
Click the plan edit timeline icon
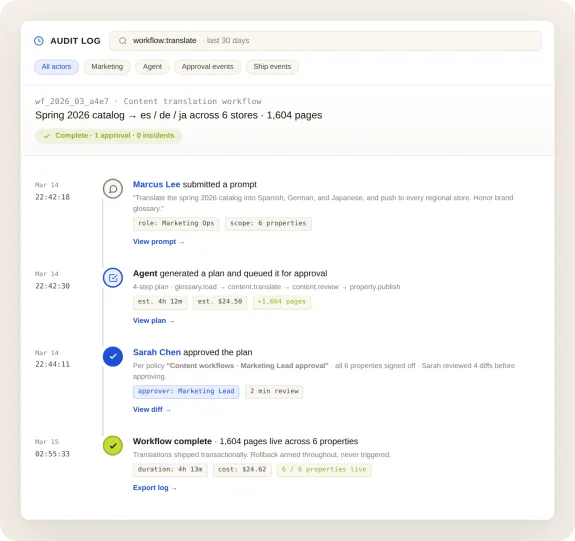[x=113, y=278]
